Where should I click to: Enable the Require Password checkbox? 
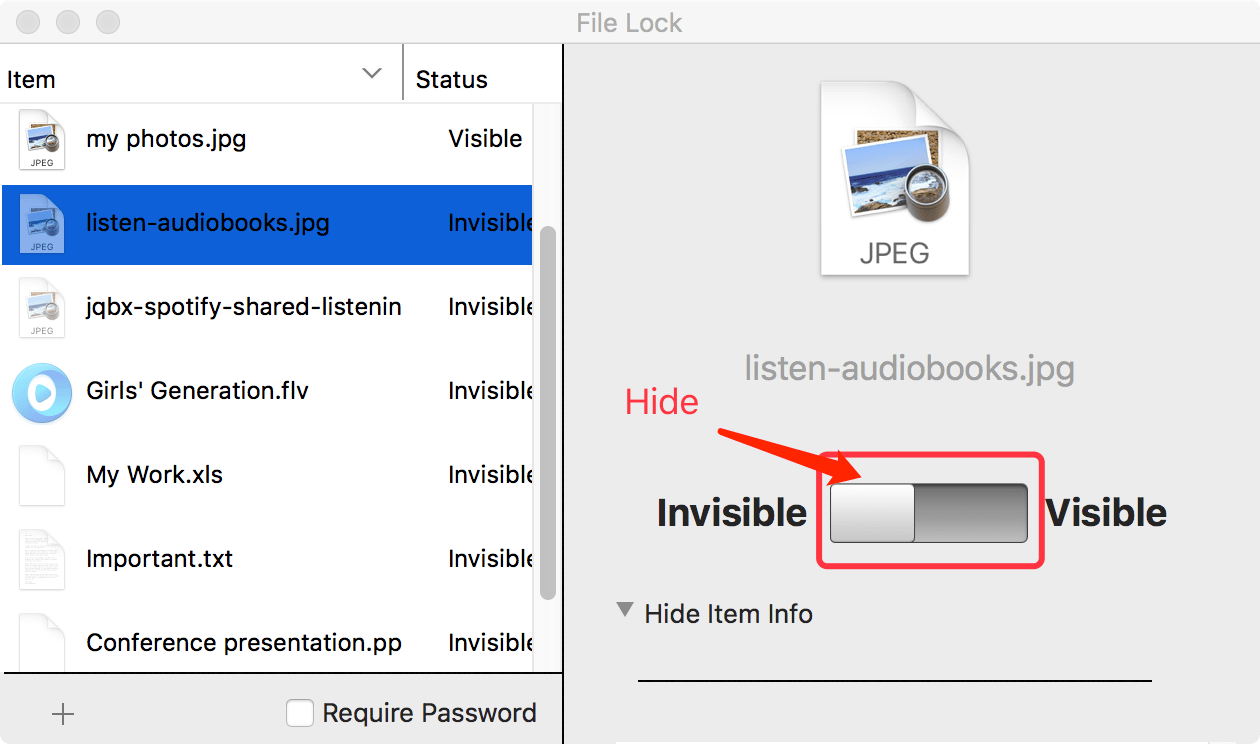click(x=300, y=713)
